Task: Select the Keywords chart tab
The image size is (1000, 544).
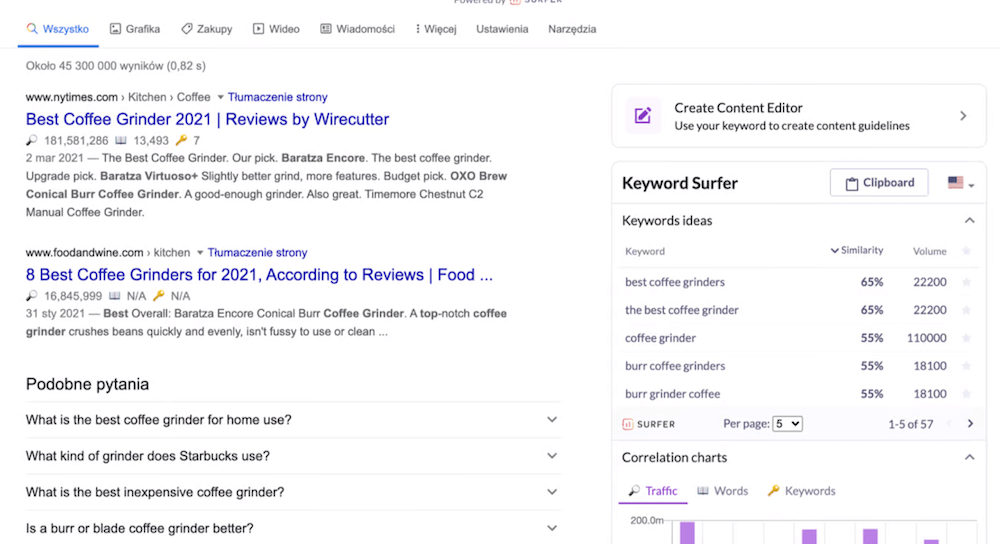Action: pos(802,491)
